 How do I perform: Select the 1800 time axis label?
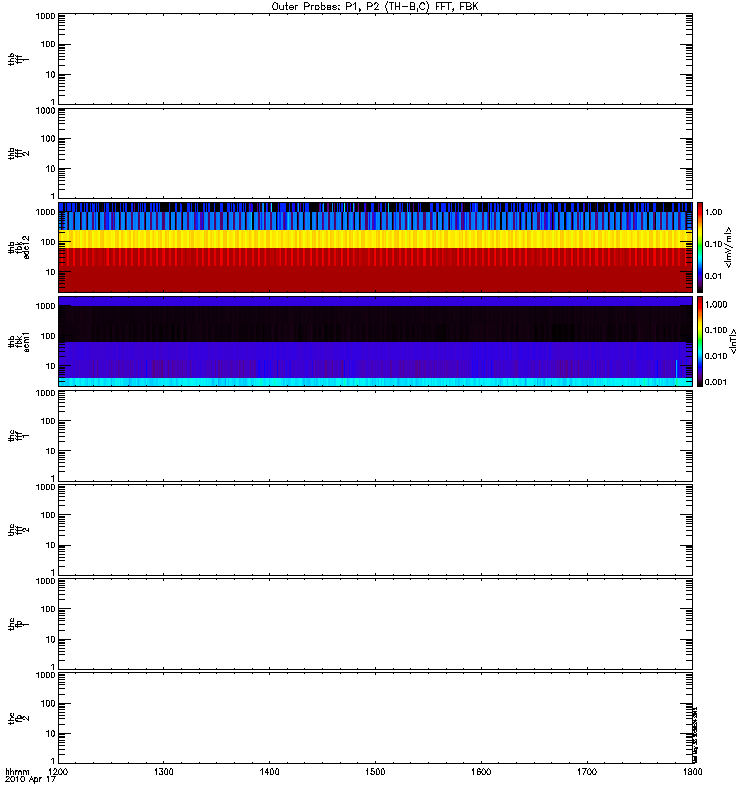[692, 771]
